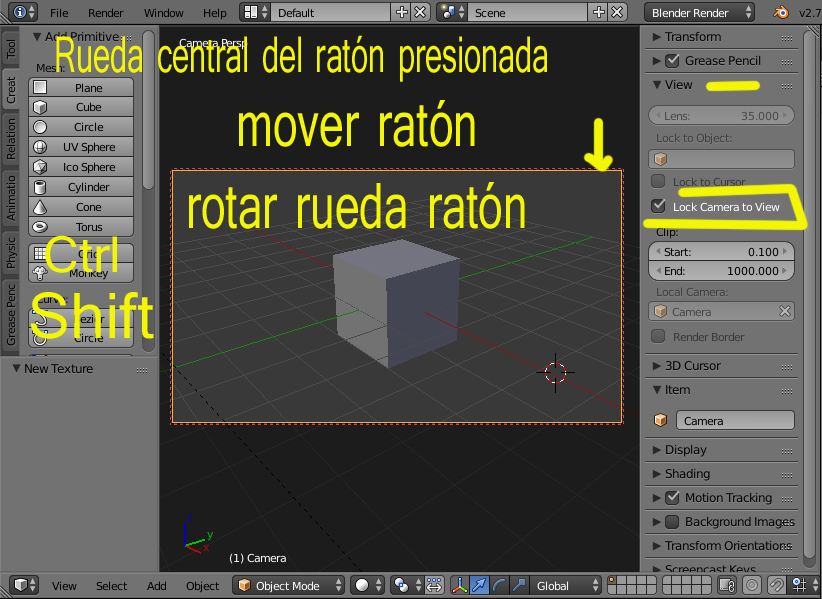This screenshot has width=822, height=599.
Task: Select the scale manipulator icon
Action: pos(520,585)
